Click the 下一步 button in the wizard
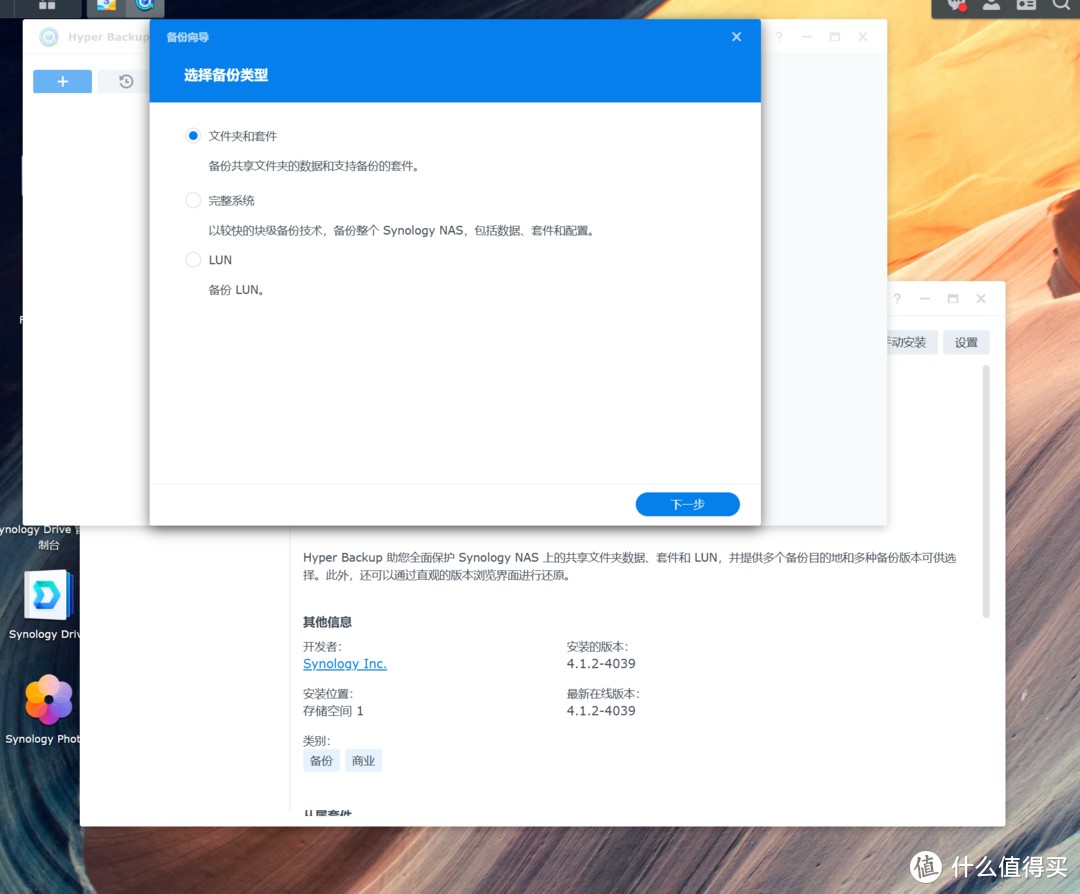 687,504
